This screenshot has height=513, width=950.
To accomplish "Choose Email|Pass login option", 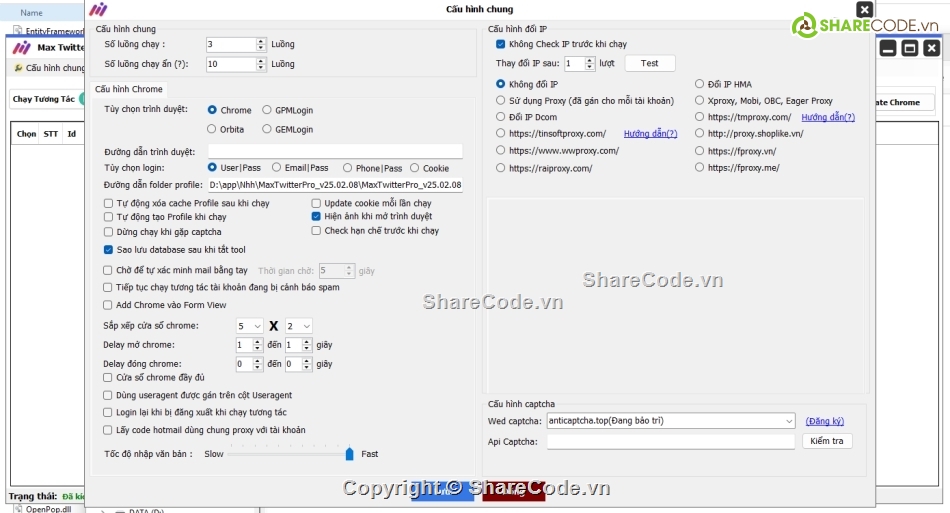I will (276, 168).
